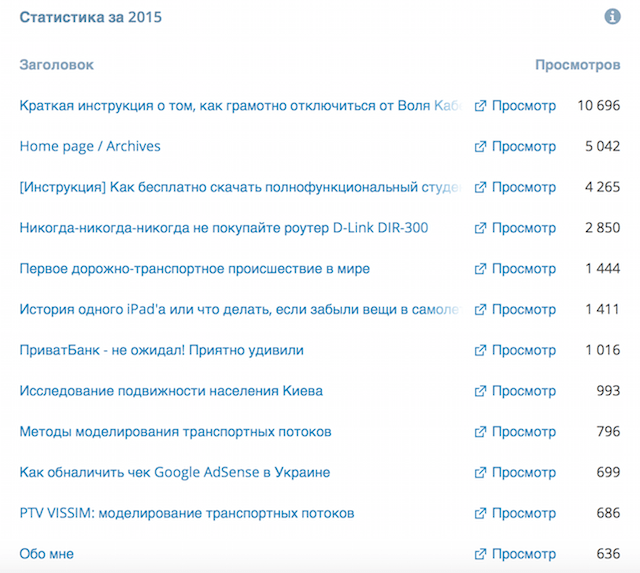Open the PTV VISSIM modeling post
The height and width of the screenshot is (573, 640).
187,513
